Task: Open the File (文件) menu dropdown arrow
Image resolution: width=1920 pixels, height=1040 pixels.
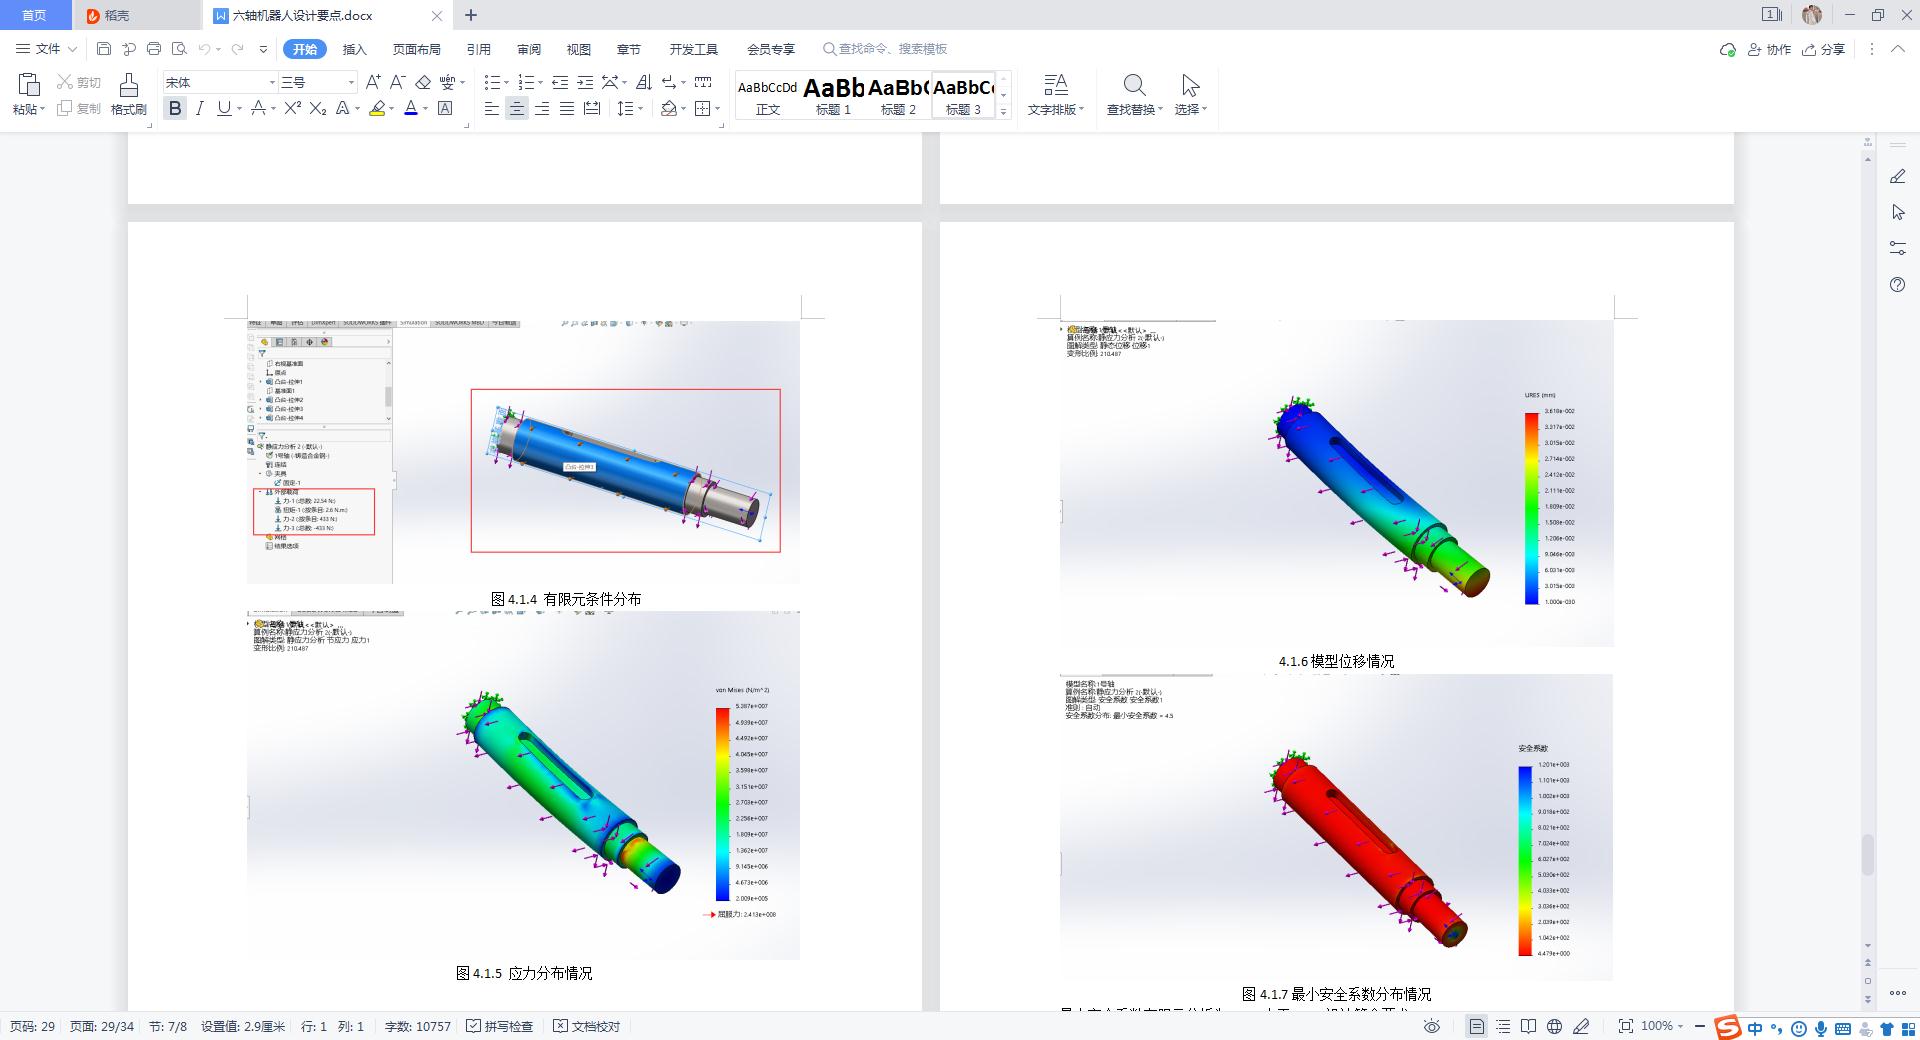Action: click(70, 48)
